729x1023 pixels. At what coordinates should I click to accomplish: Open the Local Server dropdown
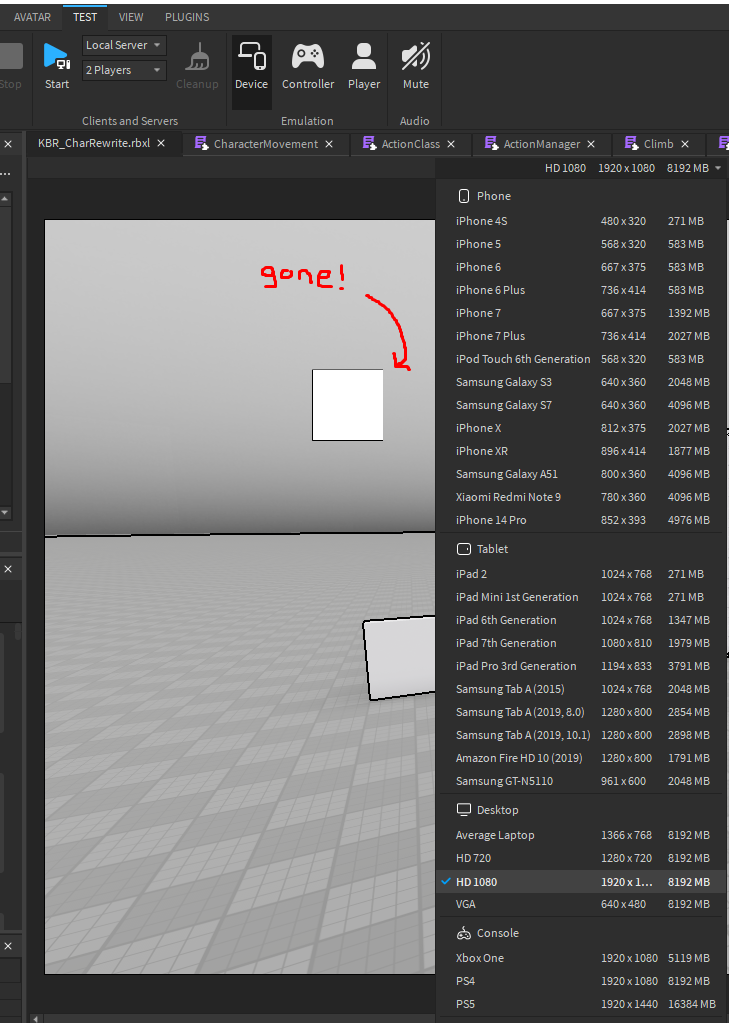pos(124,45)
